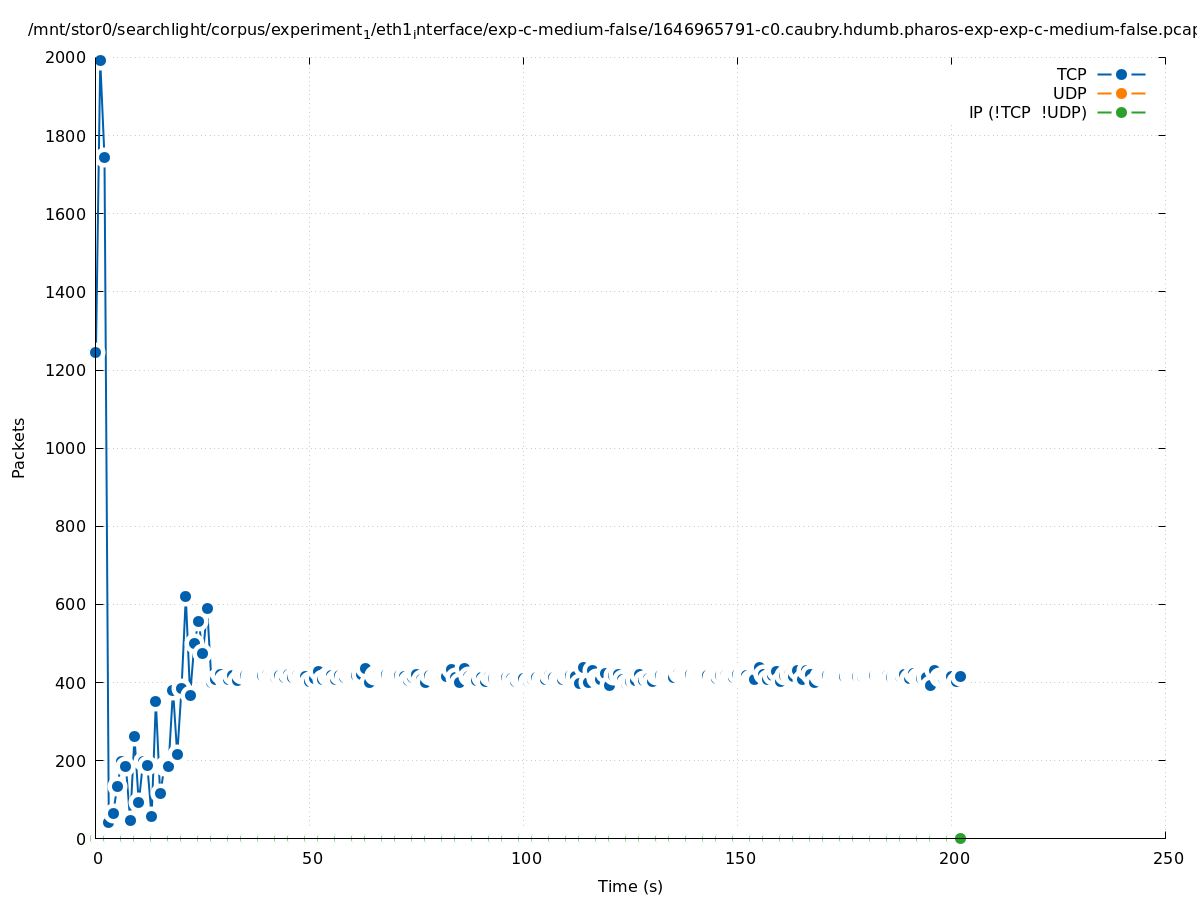Click the last blue TCP point of the series
This screenshot has width=1197, height=900.
click(960, 676)
